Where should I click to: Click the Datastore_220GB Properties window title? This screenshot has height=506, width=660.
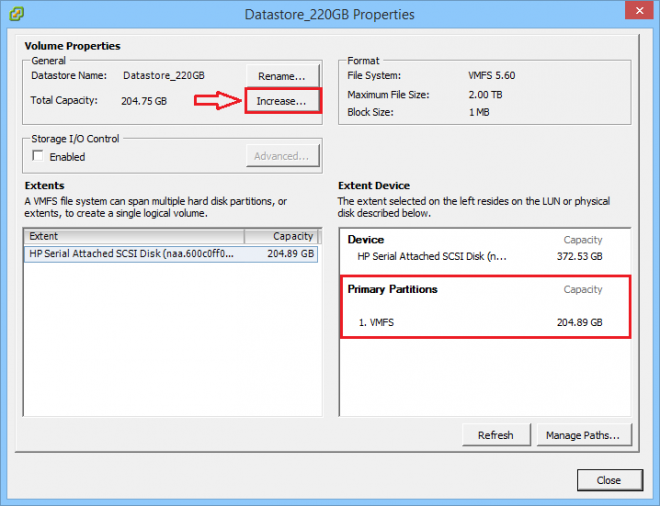coord(329,15)
